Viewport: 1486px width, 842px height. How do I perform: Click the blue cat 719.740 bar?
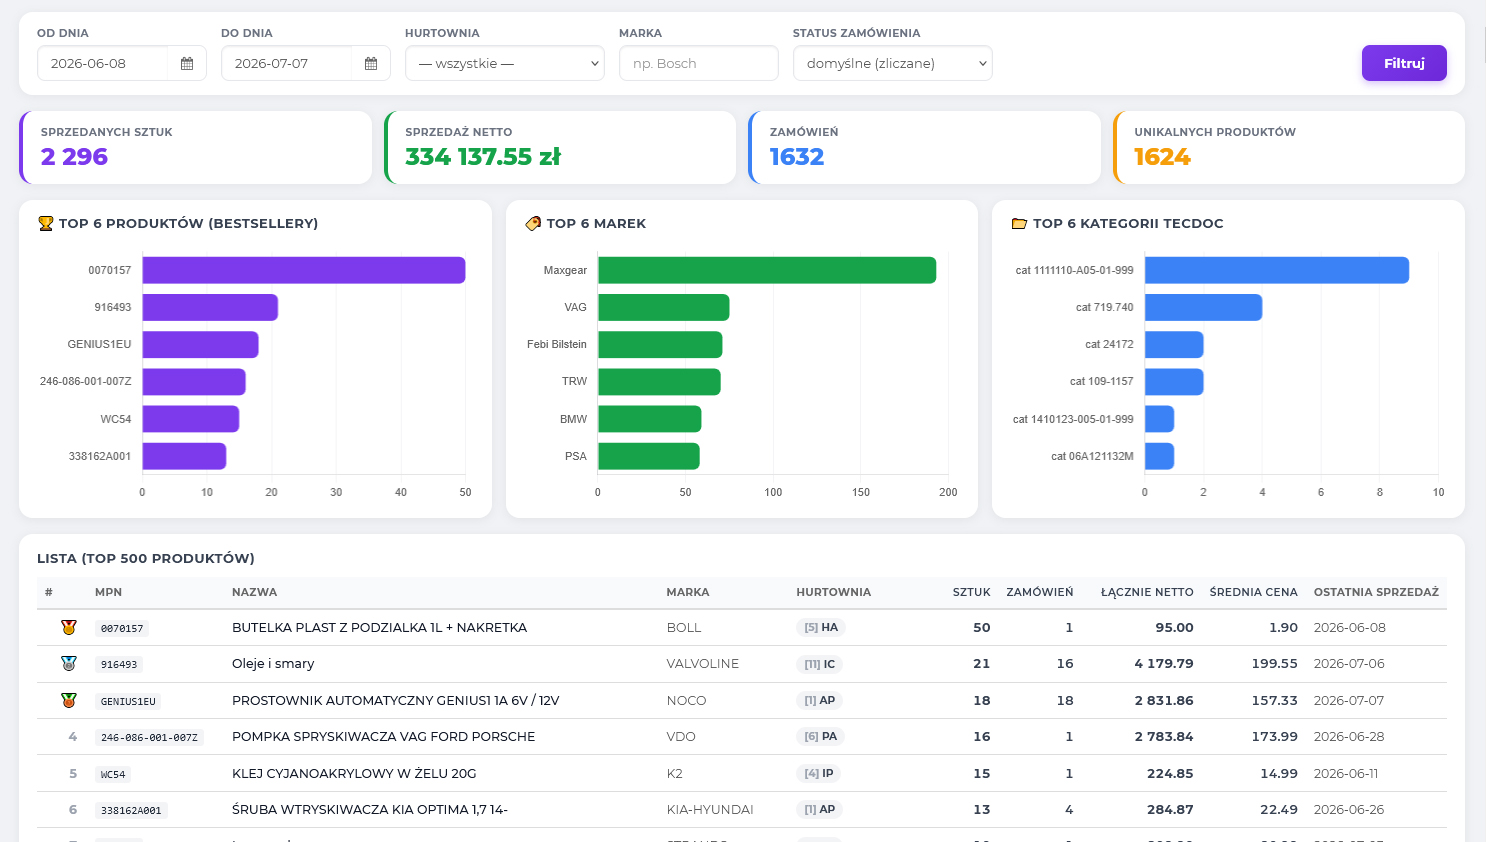click(1204, 307)
